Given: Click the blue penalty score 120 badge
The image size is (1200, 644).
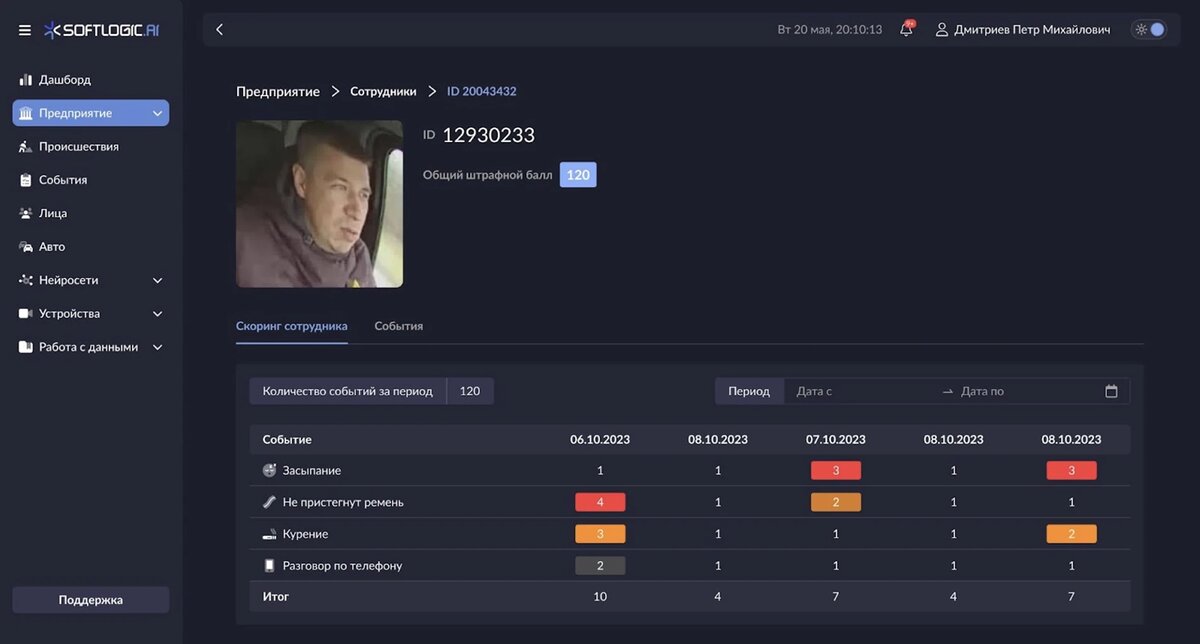Looking at the screenshot, I should click(578, 175).
